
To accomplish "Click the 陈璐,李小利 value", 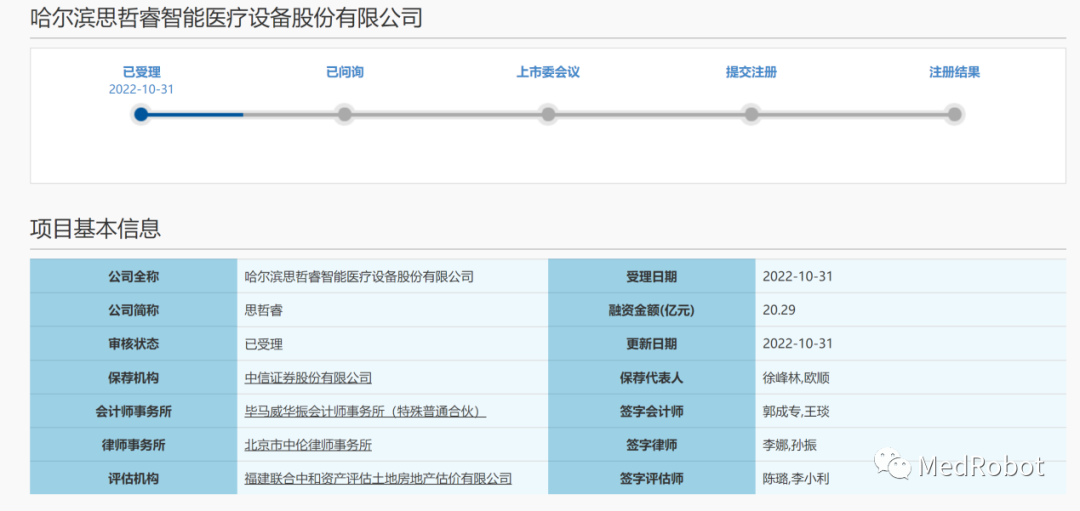I will click(796, 478).
